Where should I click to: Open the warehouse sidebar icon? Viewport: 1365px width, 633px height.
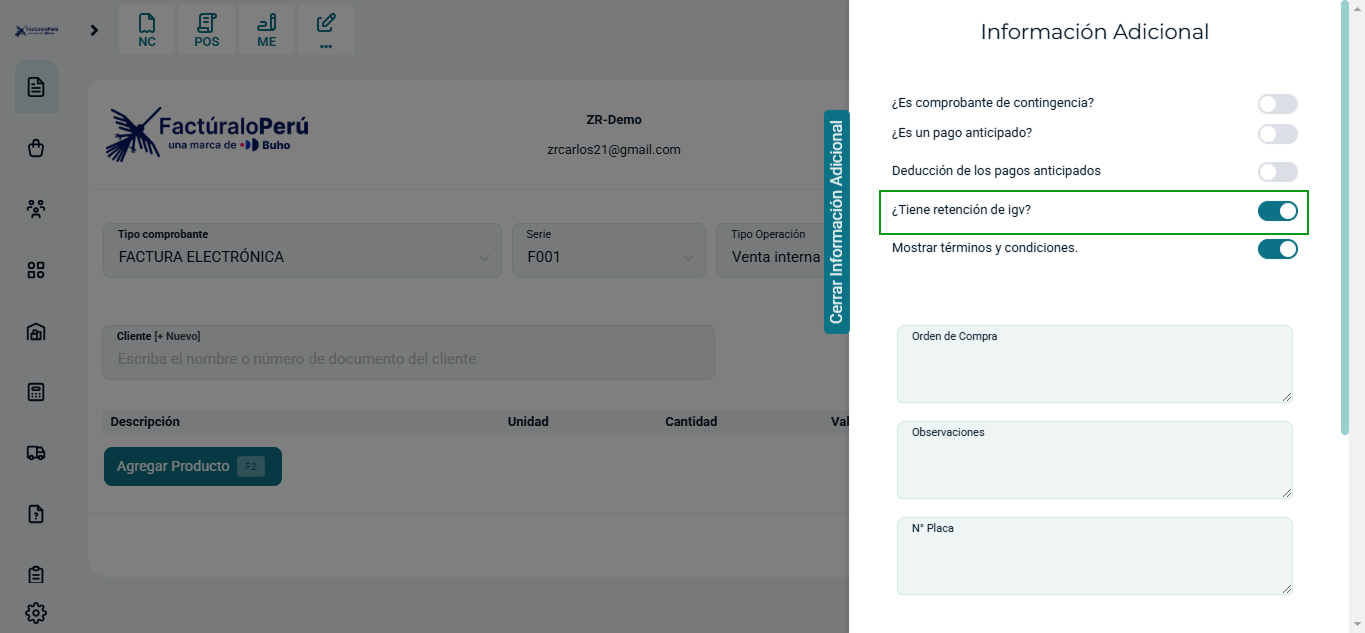pyautogui.click(x=36, y=332)
